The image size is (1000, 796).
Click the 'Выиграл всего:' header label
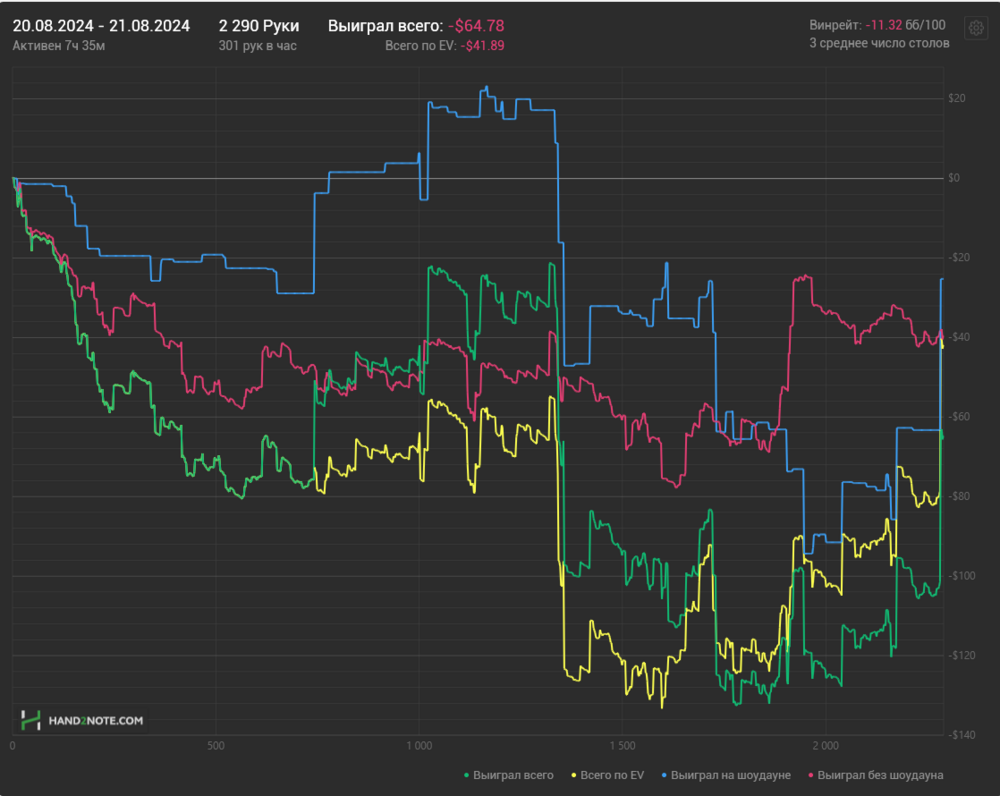click(x=385, y=26)
